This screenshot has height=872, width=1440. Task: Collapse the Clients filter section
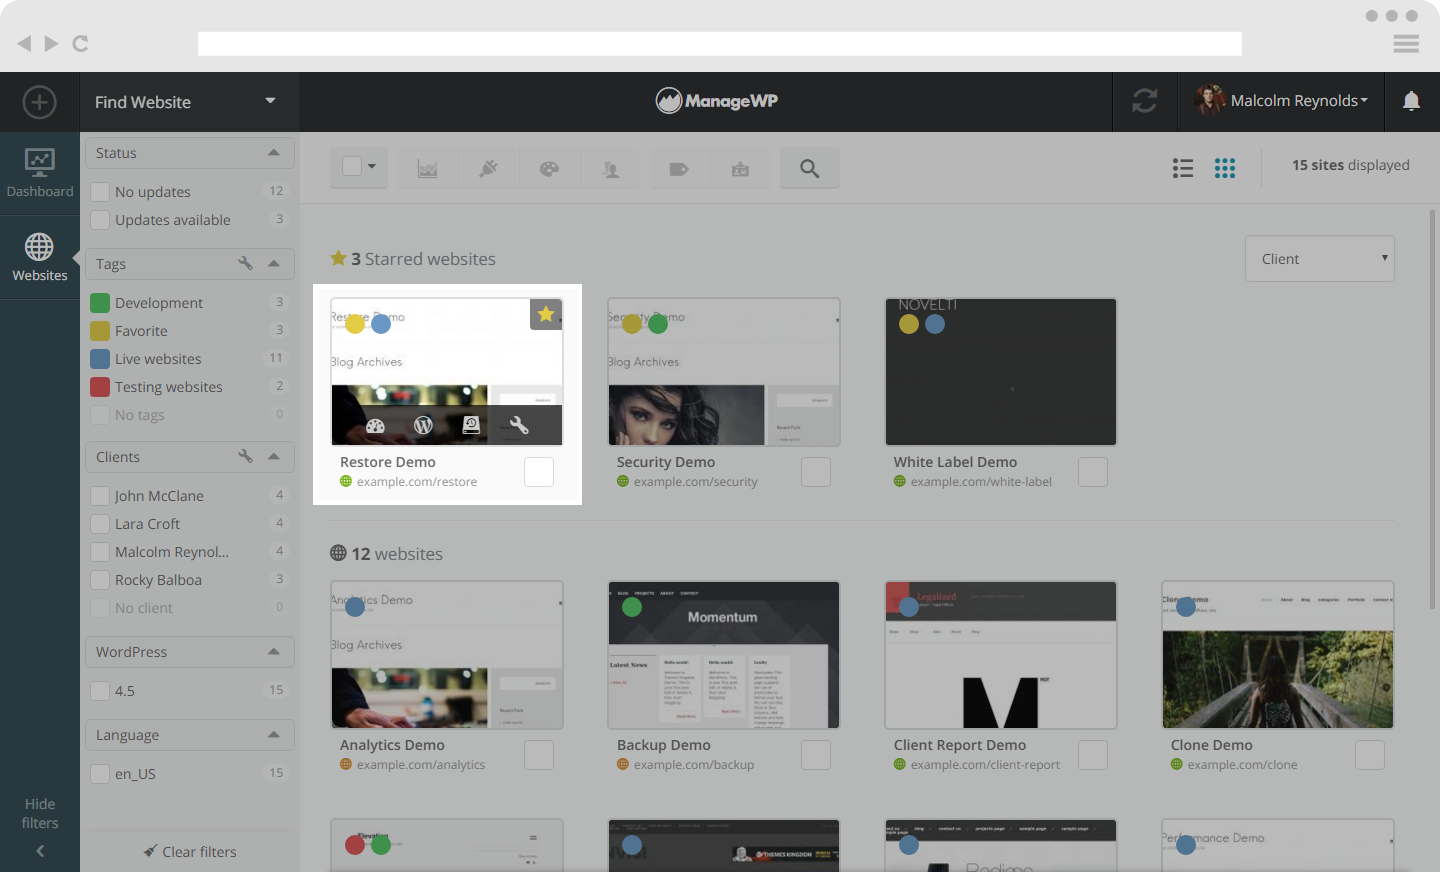coord(273,457)
